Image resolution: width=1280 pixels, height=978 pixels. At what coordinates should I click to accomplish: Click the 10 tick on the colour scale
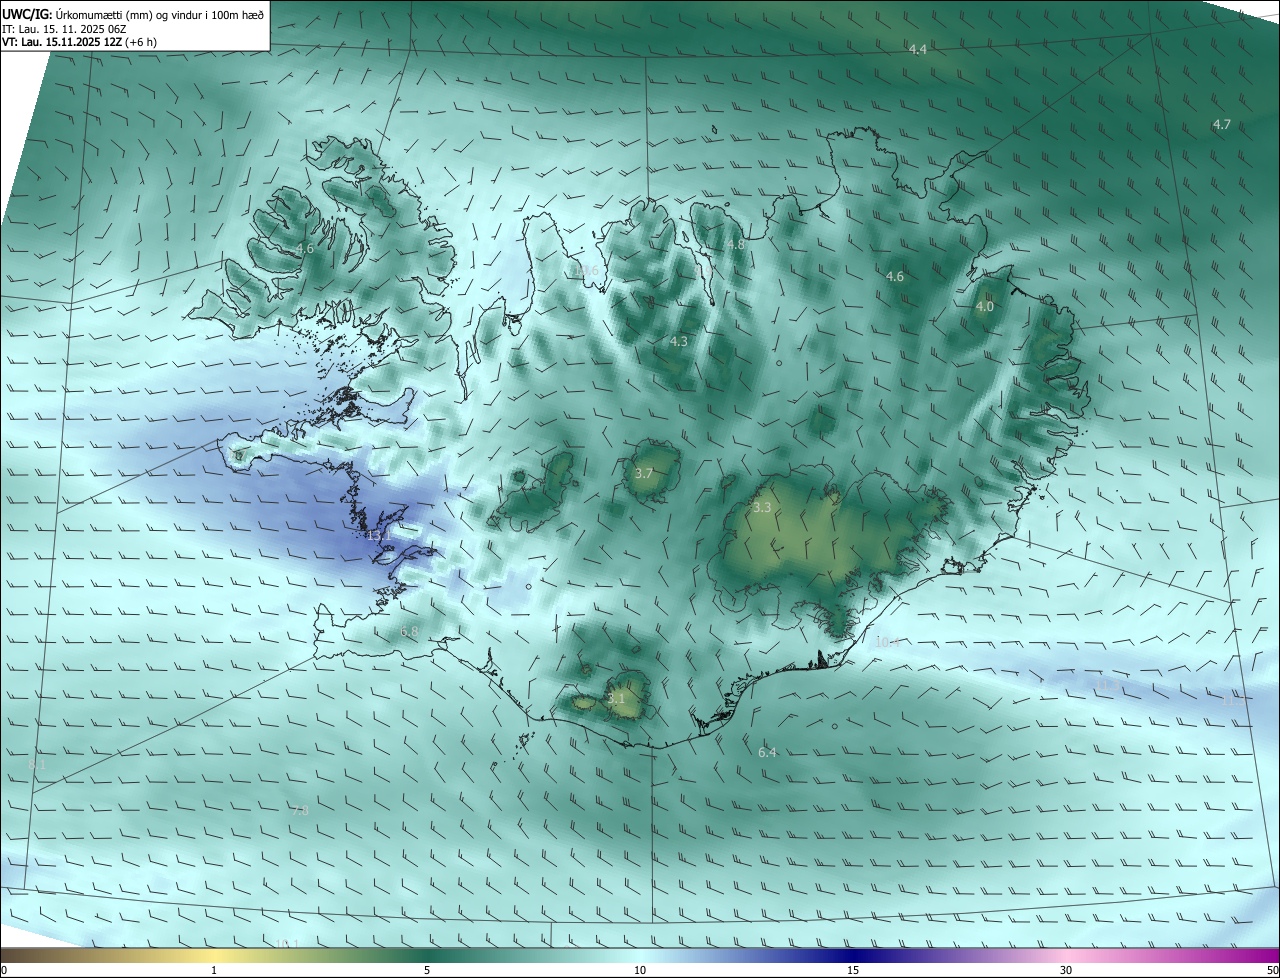tap(640, 970)
